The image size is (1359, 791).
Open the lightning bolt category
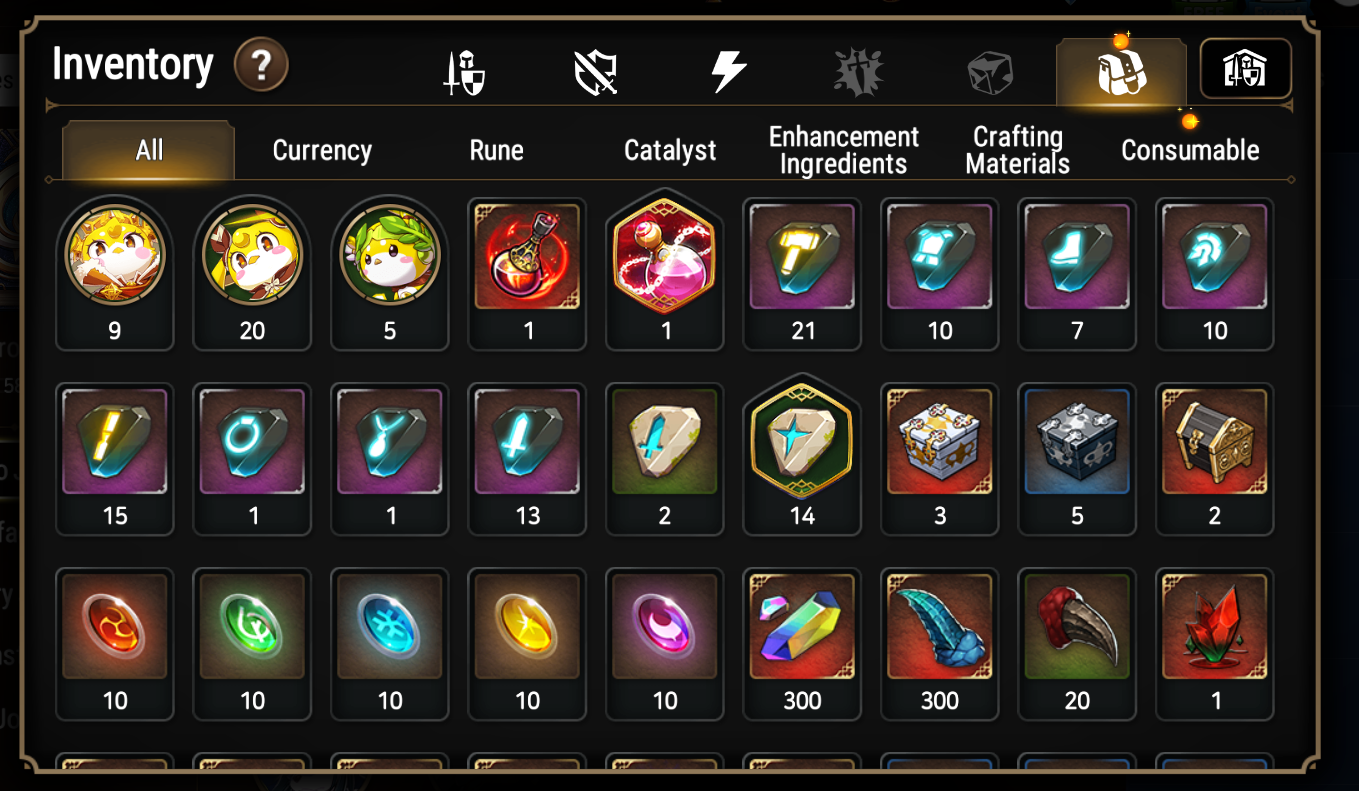(x=727, y=73)
